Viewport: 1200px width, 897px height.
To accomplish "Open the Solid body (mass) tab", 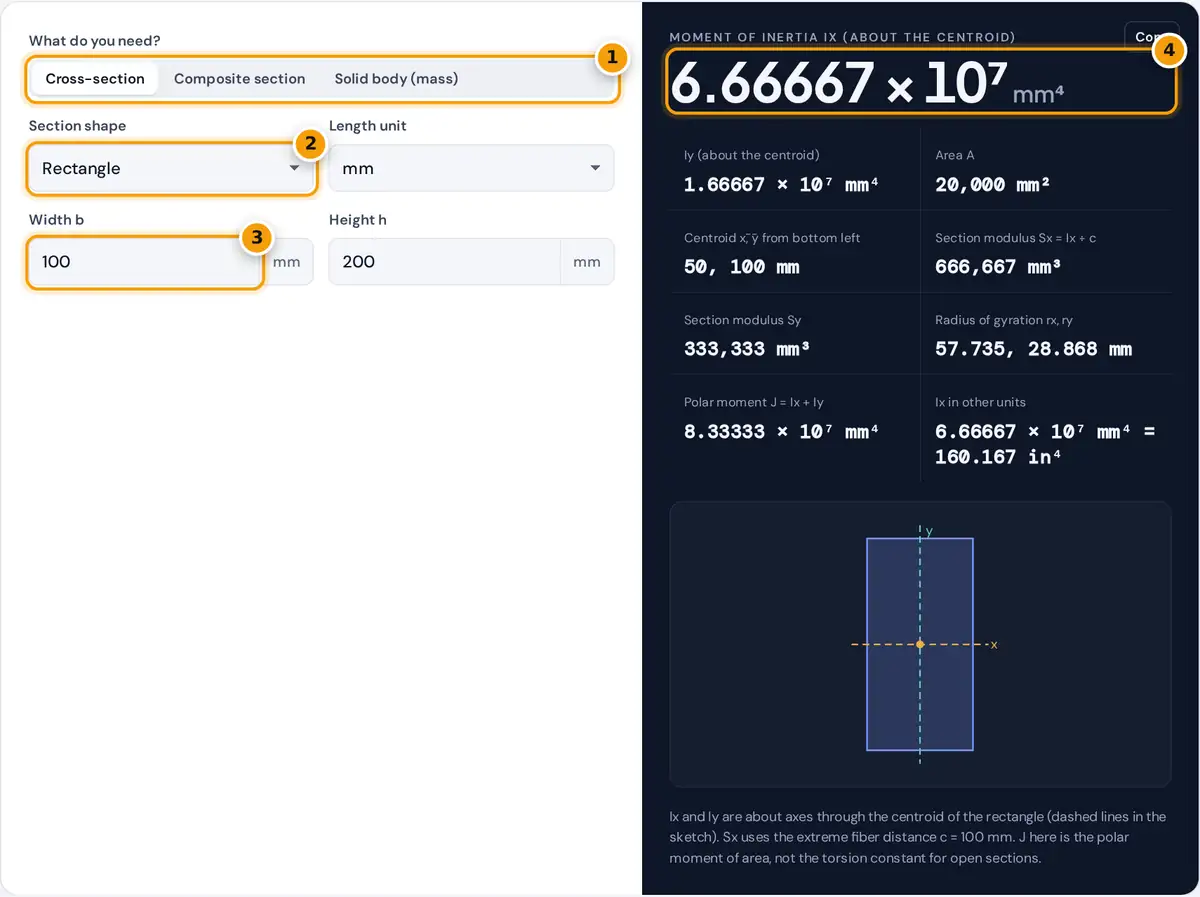I will click(x=396, y=79).
